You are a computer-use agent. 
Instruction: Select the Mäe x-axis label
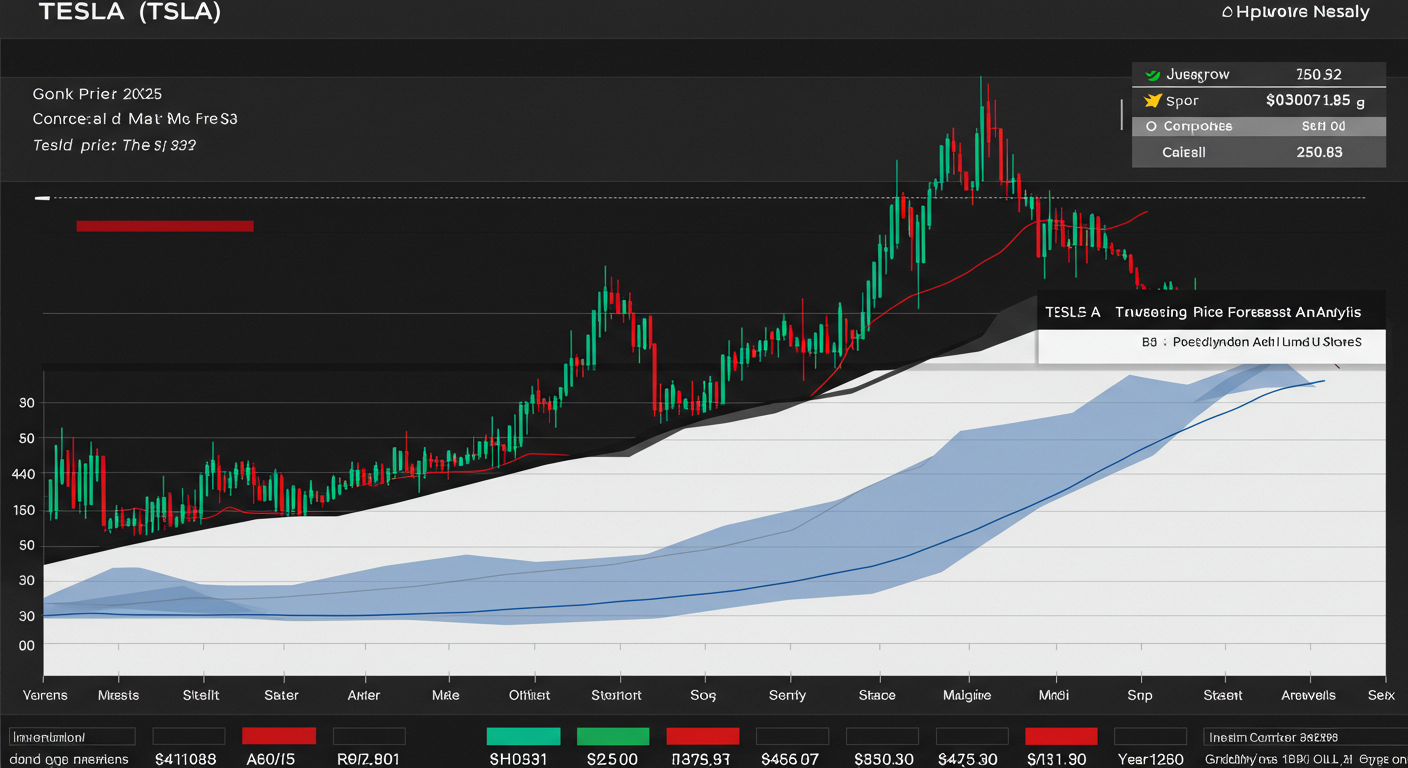click(445, 695)
